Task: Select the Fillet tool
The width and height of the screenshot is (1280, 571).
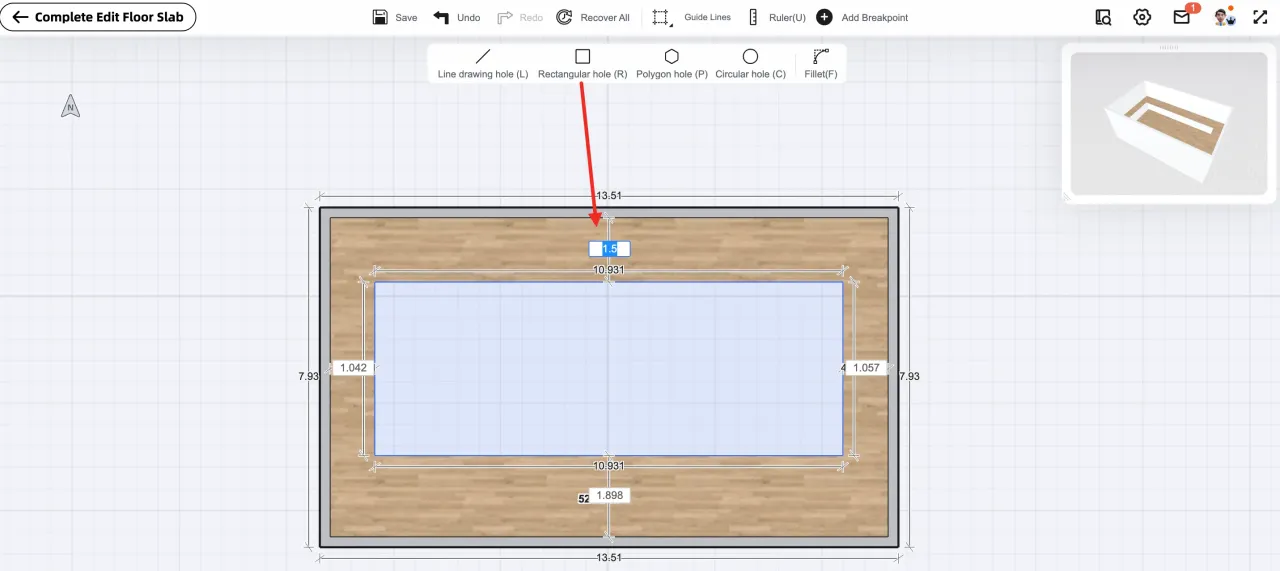Action: pos(821,64)
